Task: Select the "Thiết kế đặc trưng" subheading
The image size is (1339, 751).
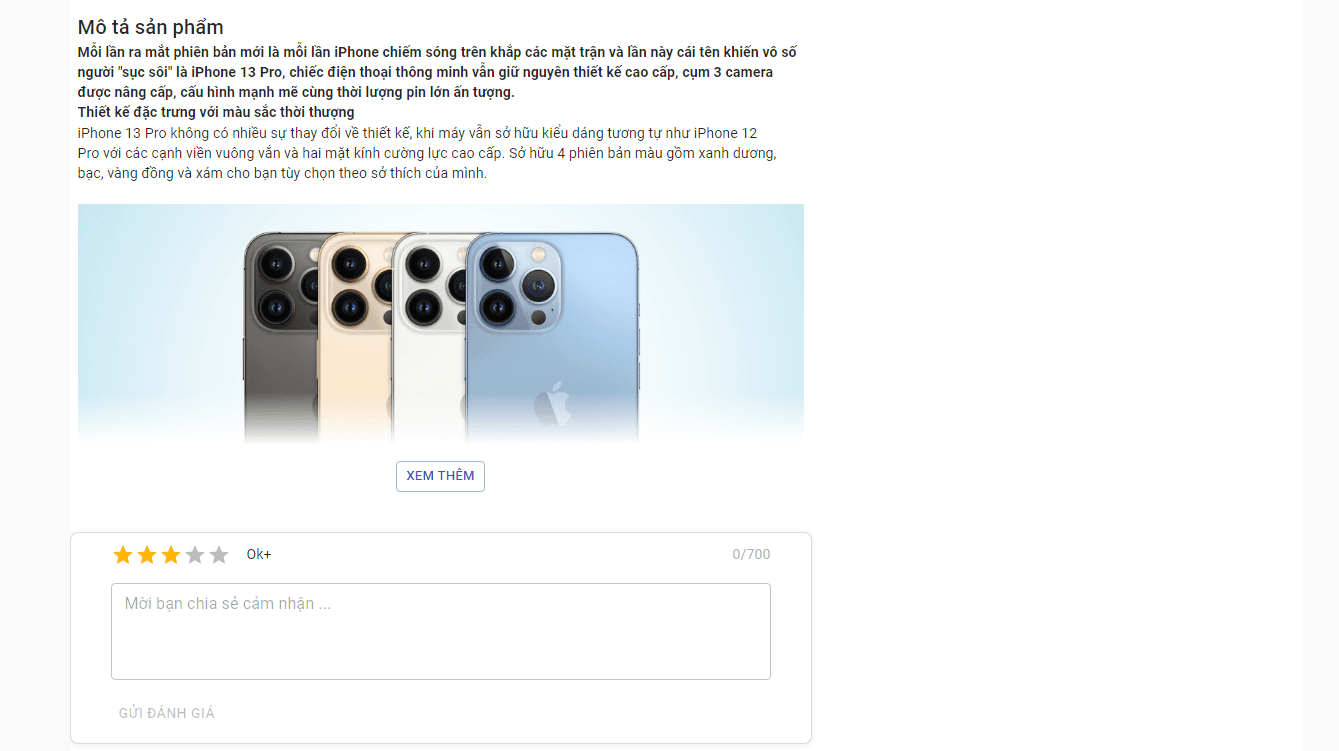Action: coord(216,112)
